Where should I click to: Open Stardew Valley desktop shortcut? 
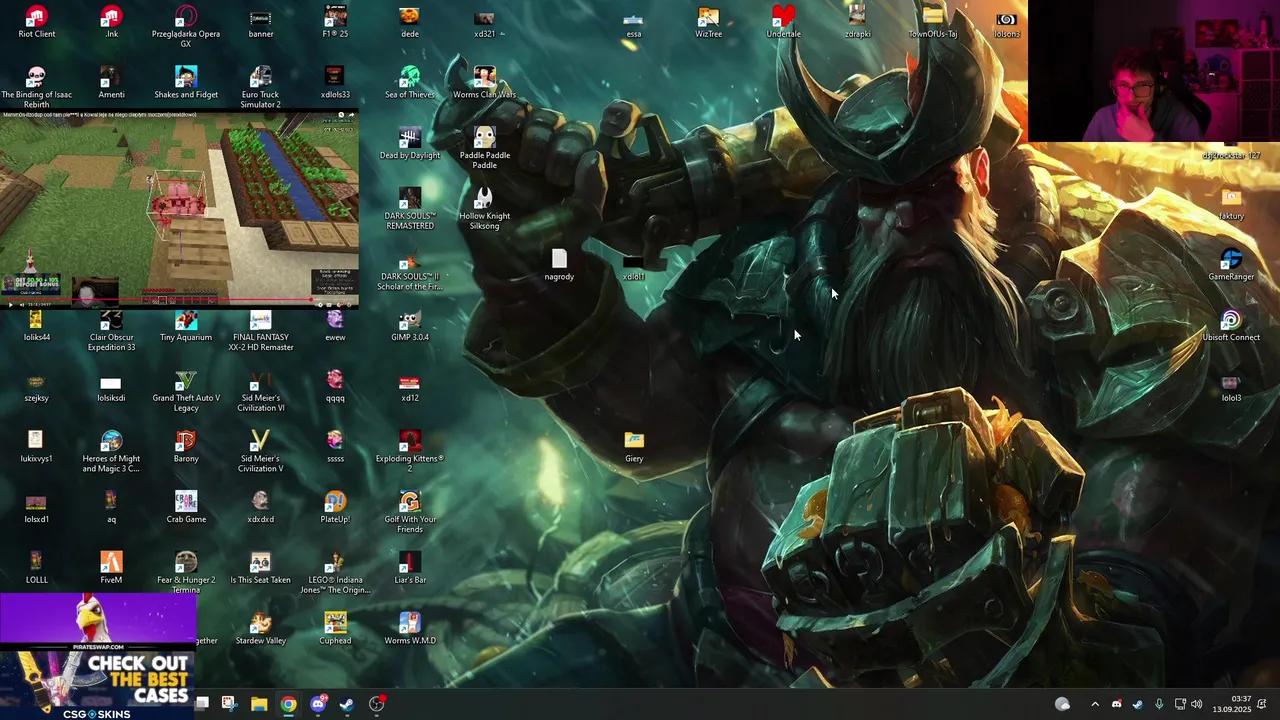click(x=261, y=629)
